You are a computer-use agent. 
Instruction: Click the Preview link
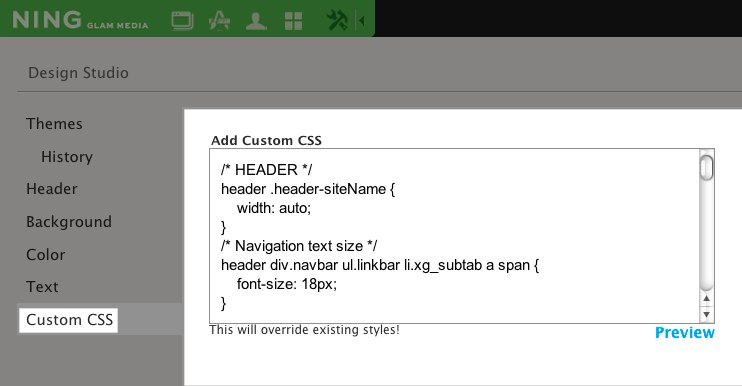pos(684,333)
